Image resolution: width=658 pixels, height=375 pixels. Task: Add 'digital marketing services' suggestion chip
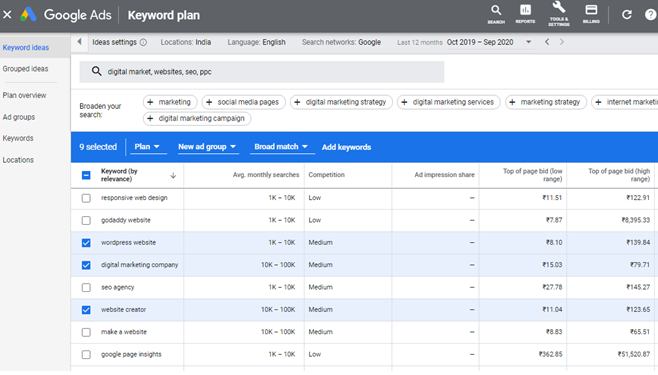coord(449,102)
